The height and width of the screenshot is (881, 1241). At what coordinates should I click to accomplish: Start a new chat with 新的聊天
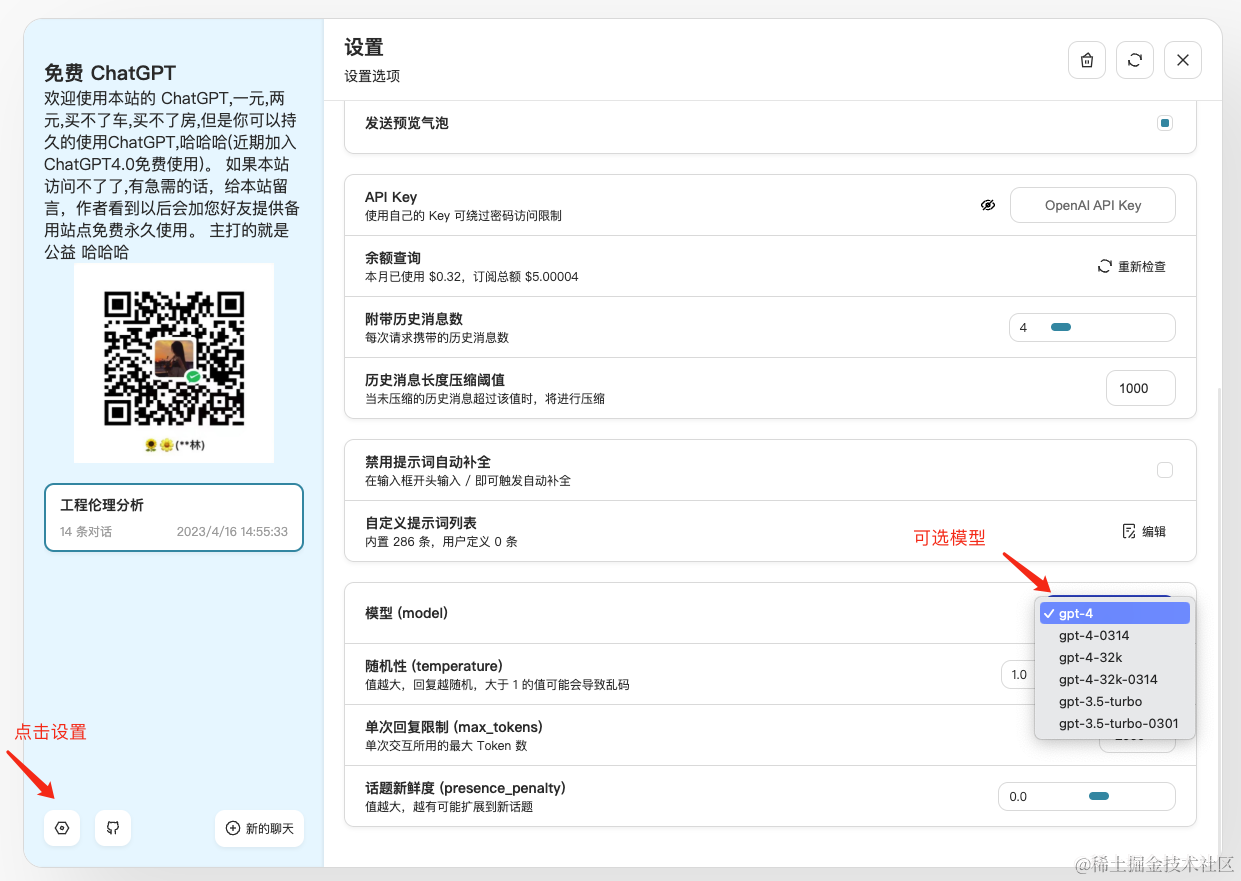260,828
